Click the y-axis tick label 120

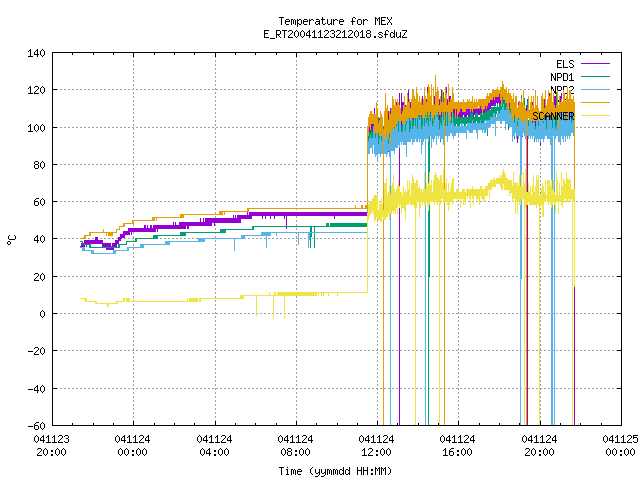(x=36, y=90)
